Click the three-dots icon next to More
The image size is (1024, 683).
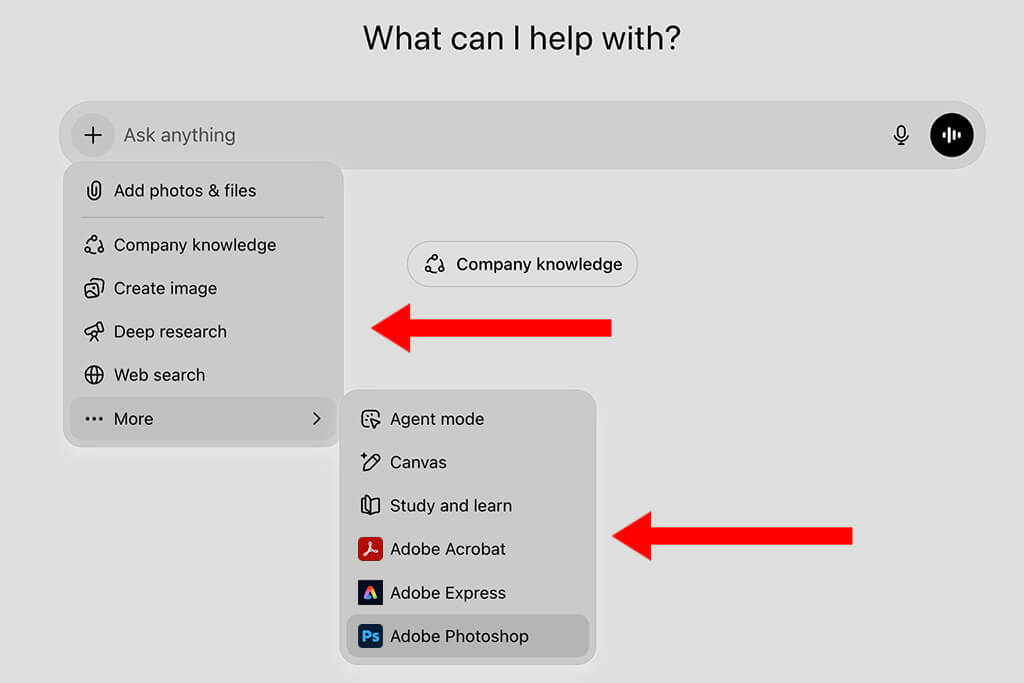(x=94, y=419)
